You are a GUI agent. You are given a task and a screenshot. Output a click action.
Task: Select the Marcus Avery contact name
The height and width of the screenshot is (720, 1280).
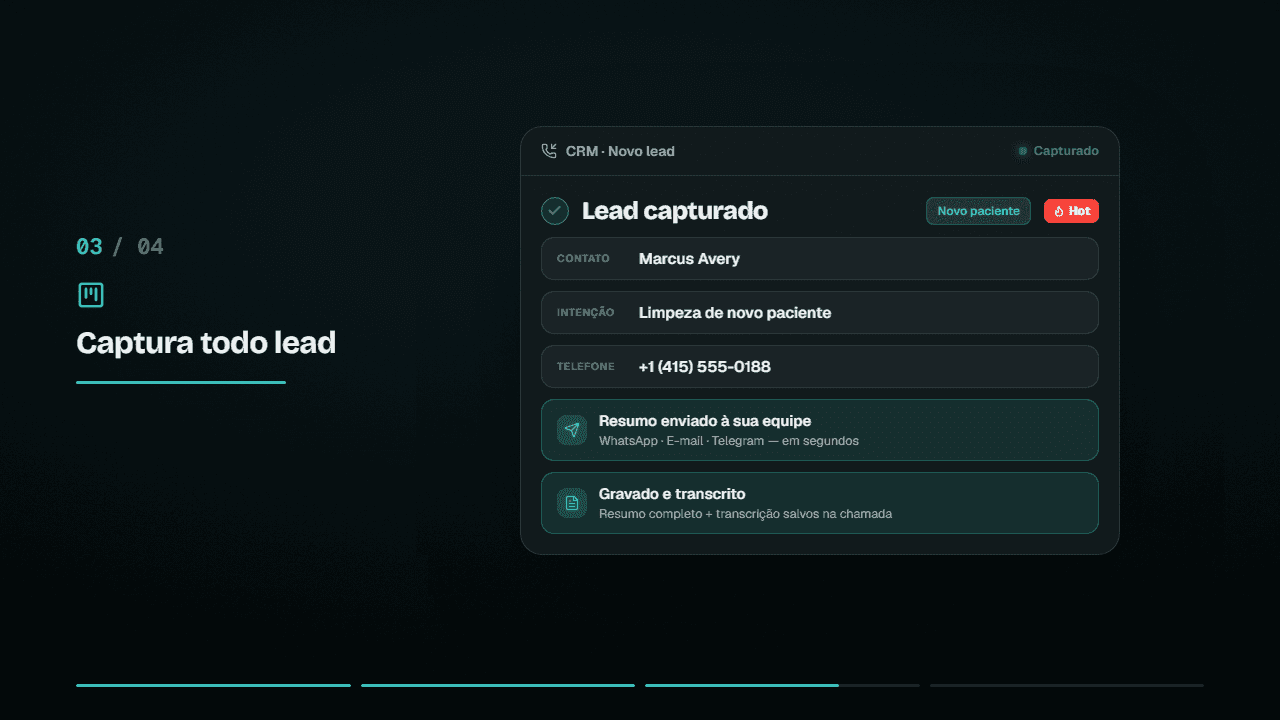coord(689,259)
